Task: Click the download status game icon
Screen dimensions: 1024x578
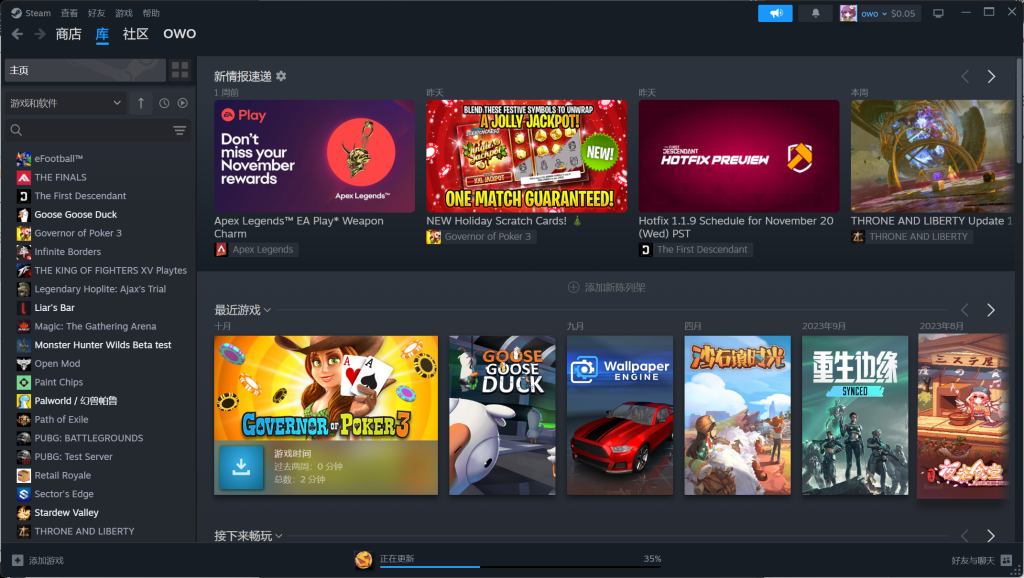Action: (x=364, y=560)
